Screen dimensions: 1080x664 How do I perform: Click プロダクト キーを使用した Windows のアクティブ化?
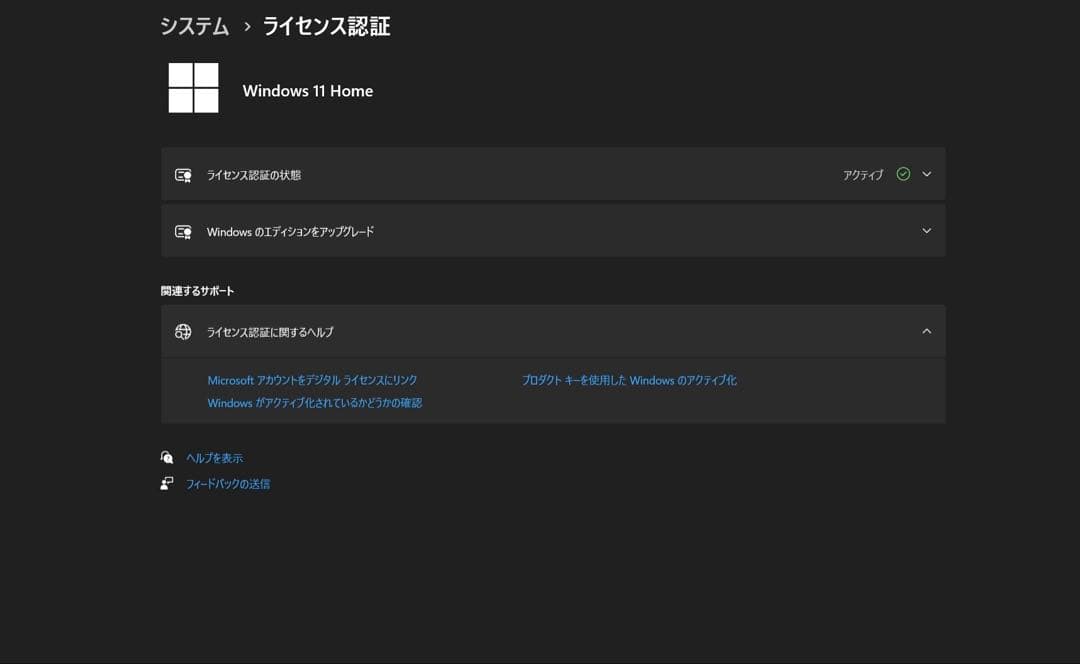pyautogui.click(x=629, y=380)
